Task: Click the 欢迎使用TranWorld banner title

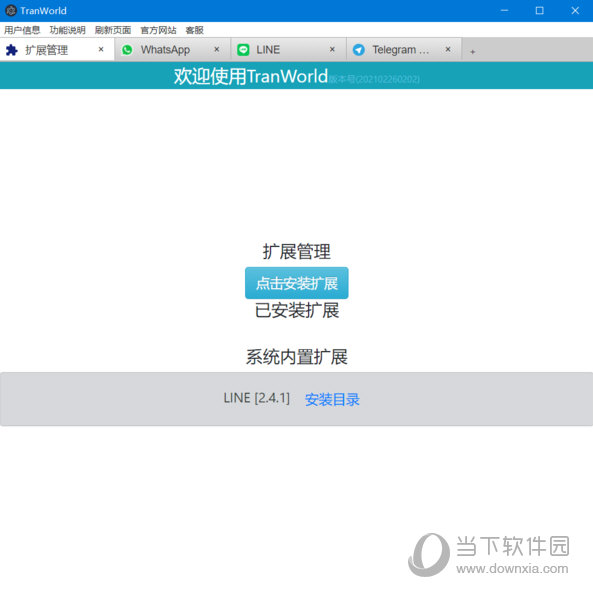Action: pos(251,76)
